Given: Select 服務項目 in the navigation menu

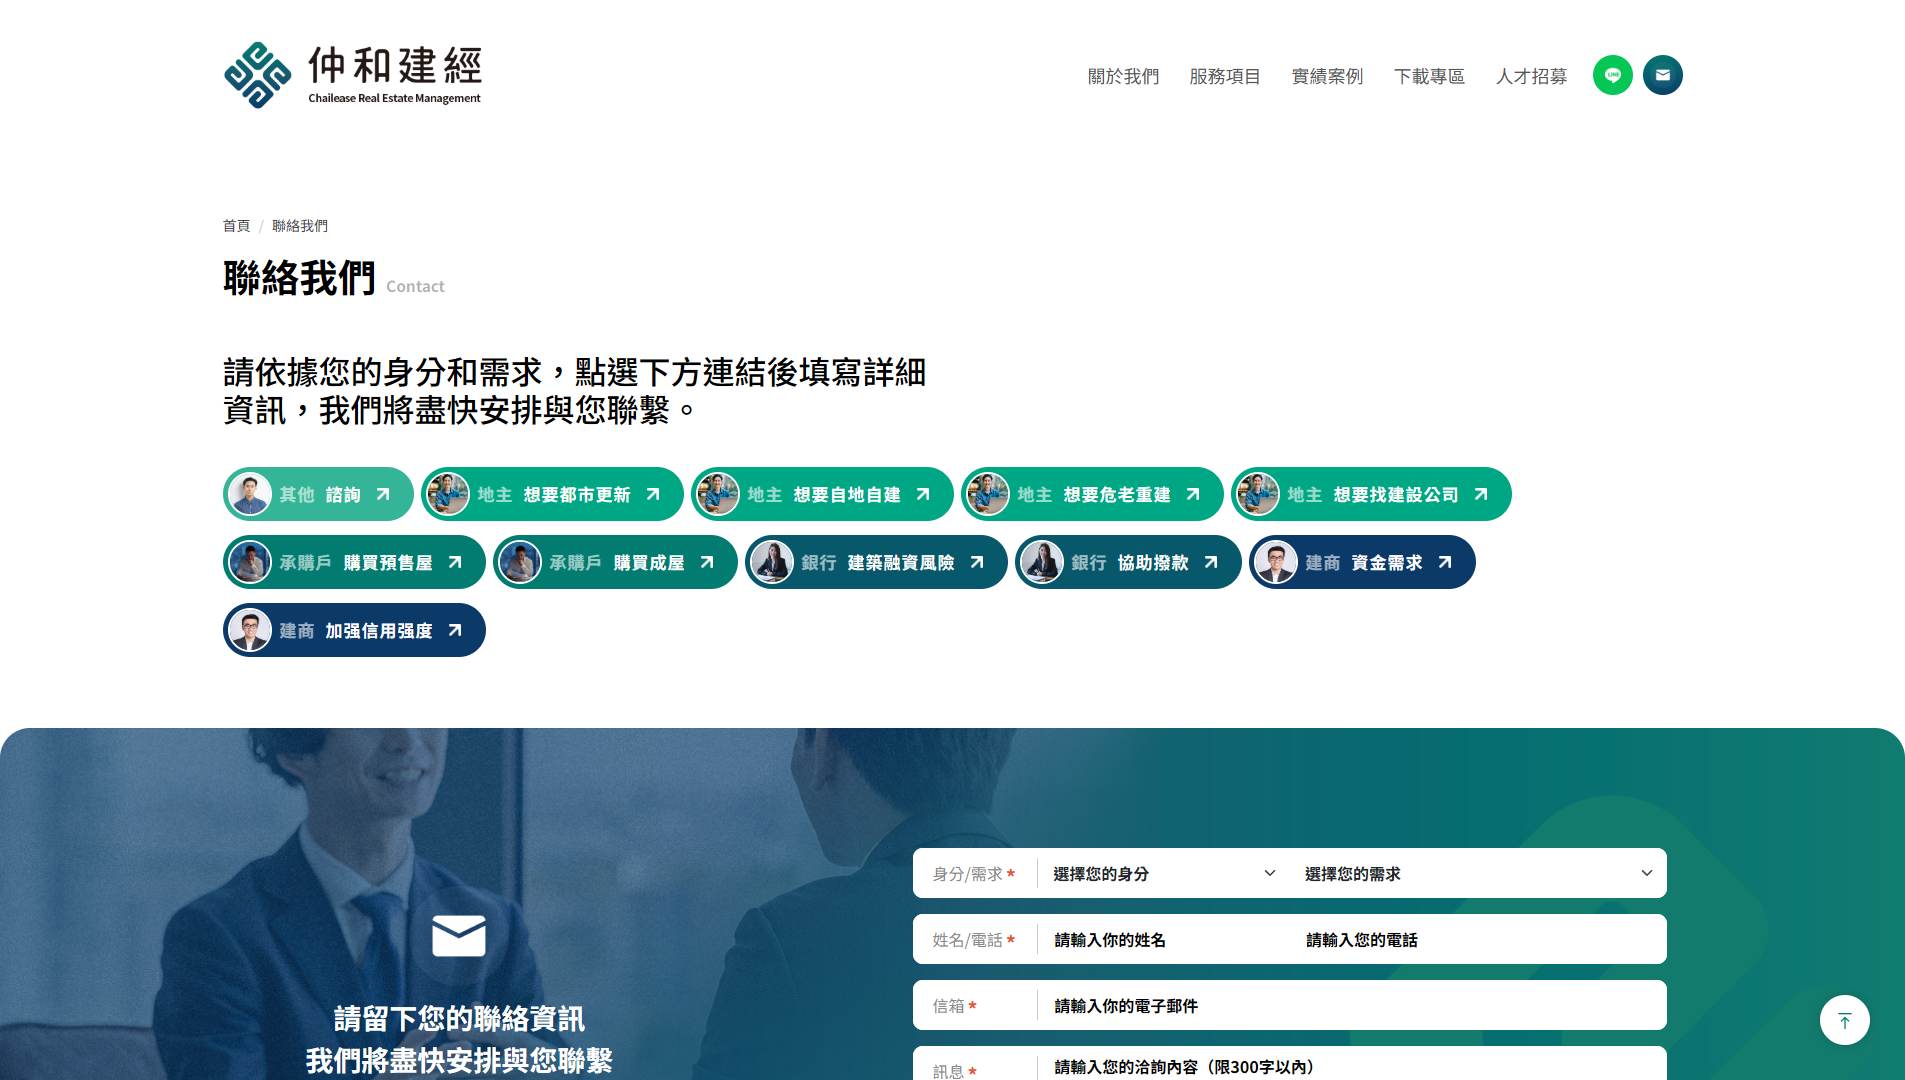Looking at the screenshot, I should click(1224, 76).
